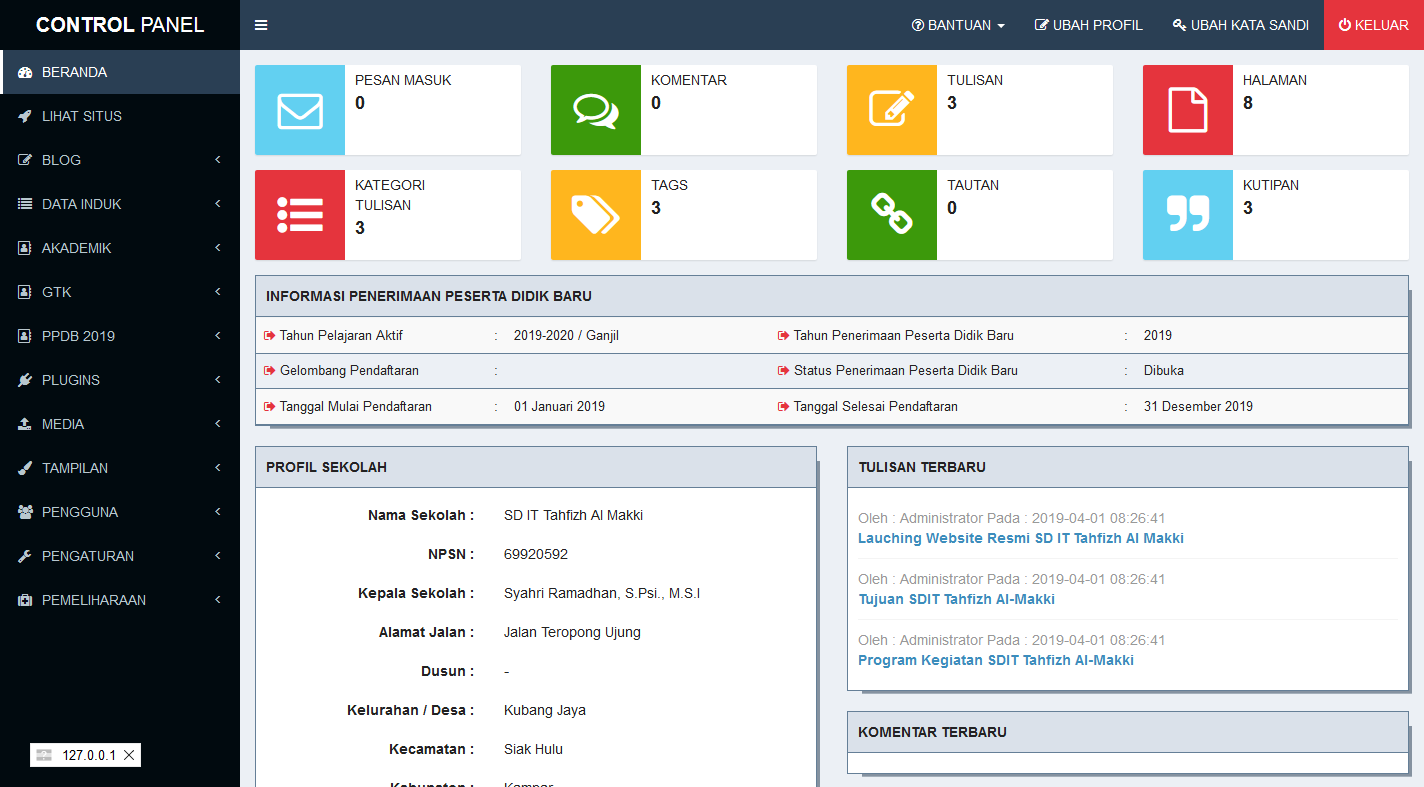Close the 127.0.0.1 badge with X
1424x787 pixels.
[129, 755]
